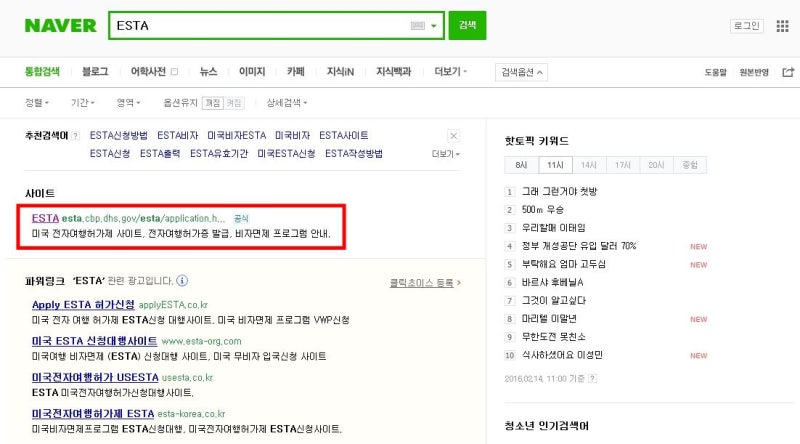Image resolution: width=800 pixels, height=444 pixels.
Task: Click suggested keyword ESTA사이트
Action: click(x=343, y=135)
